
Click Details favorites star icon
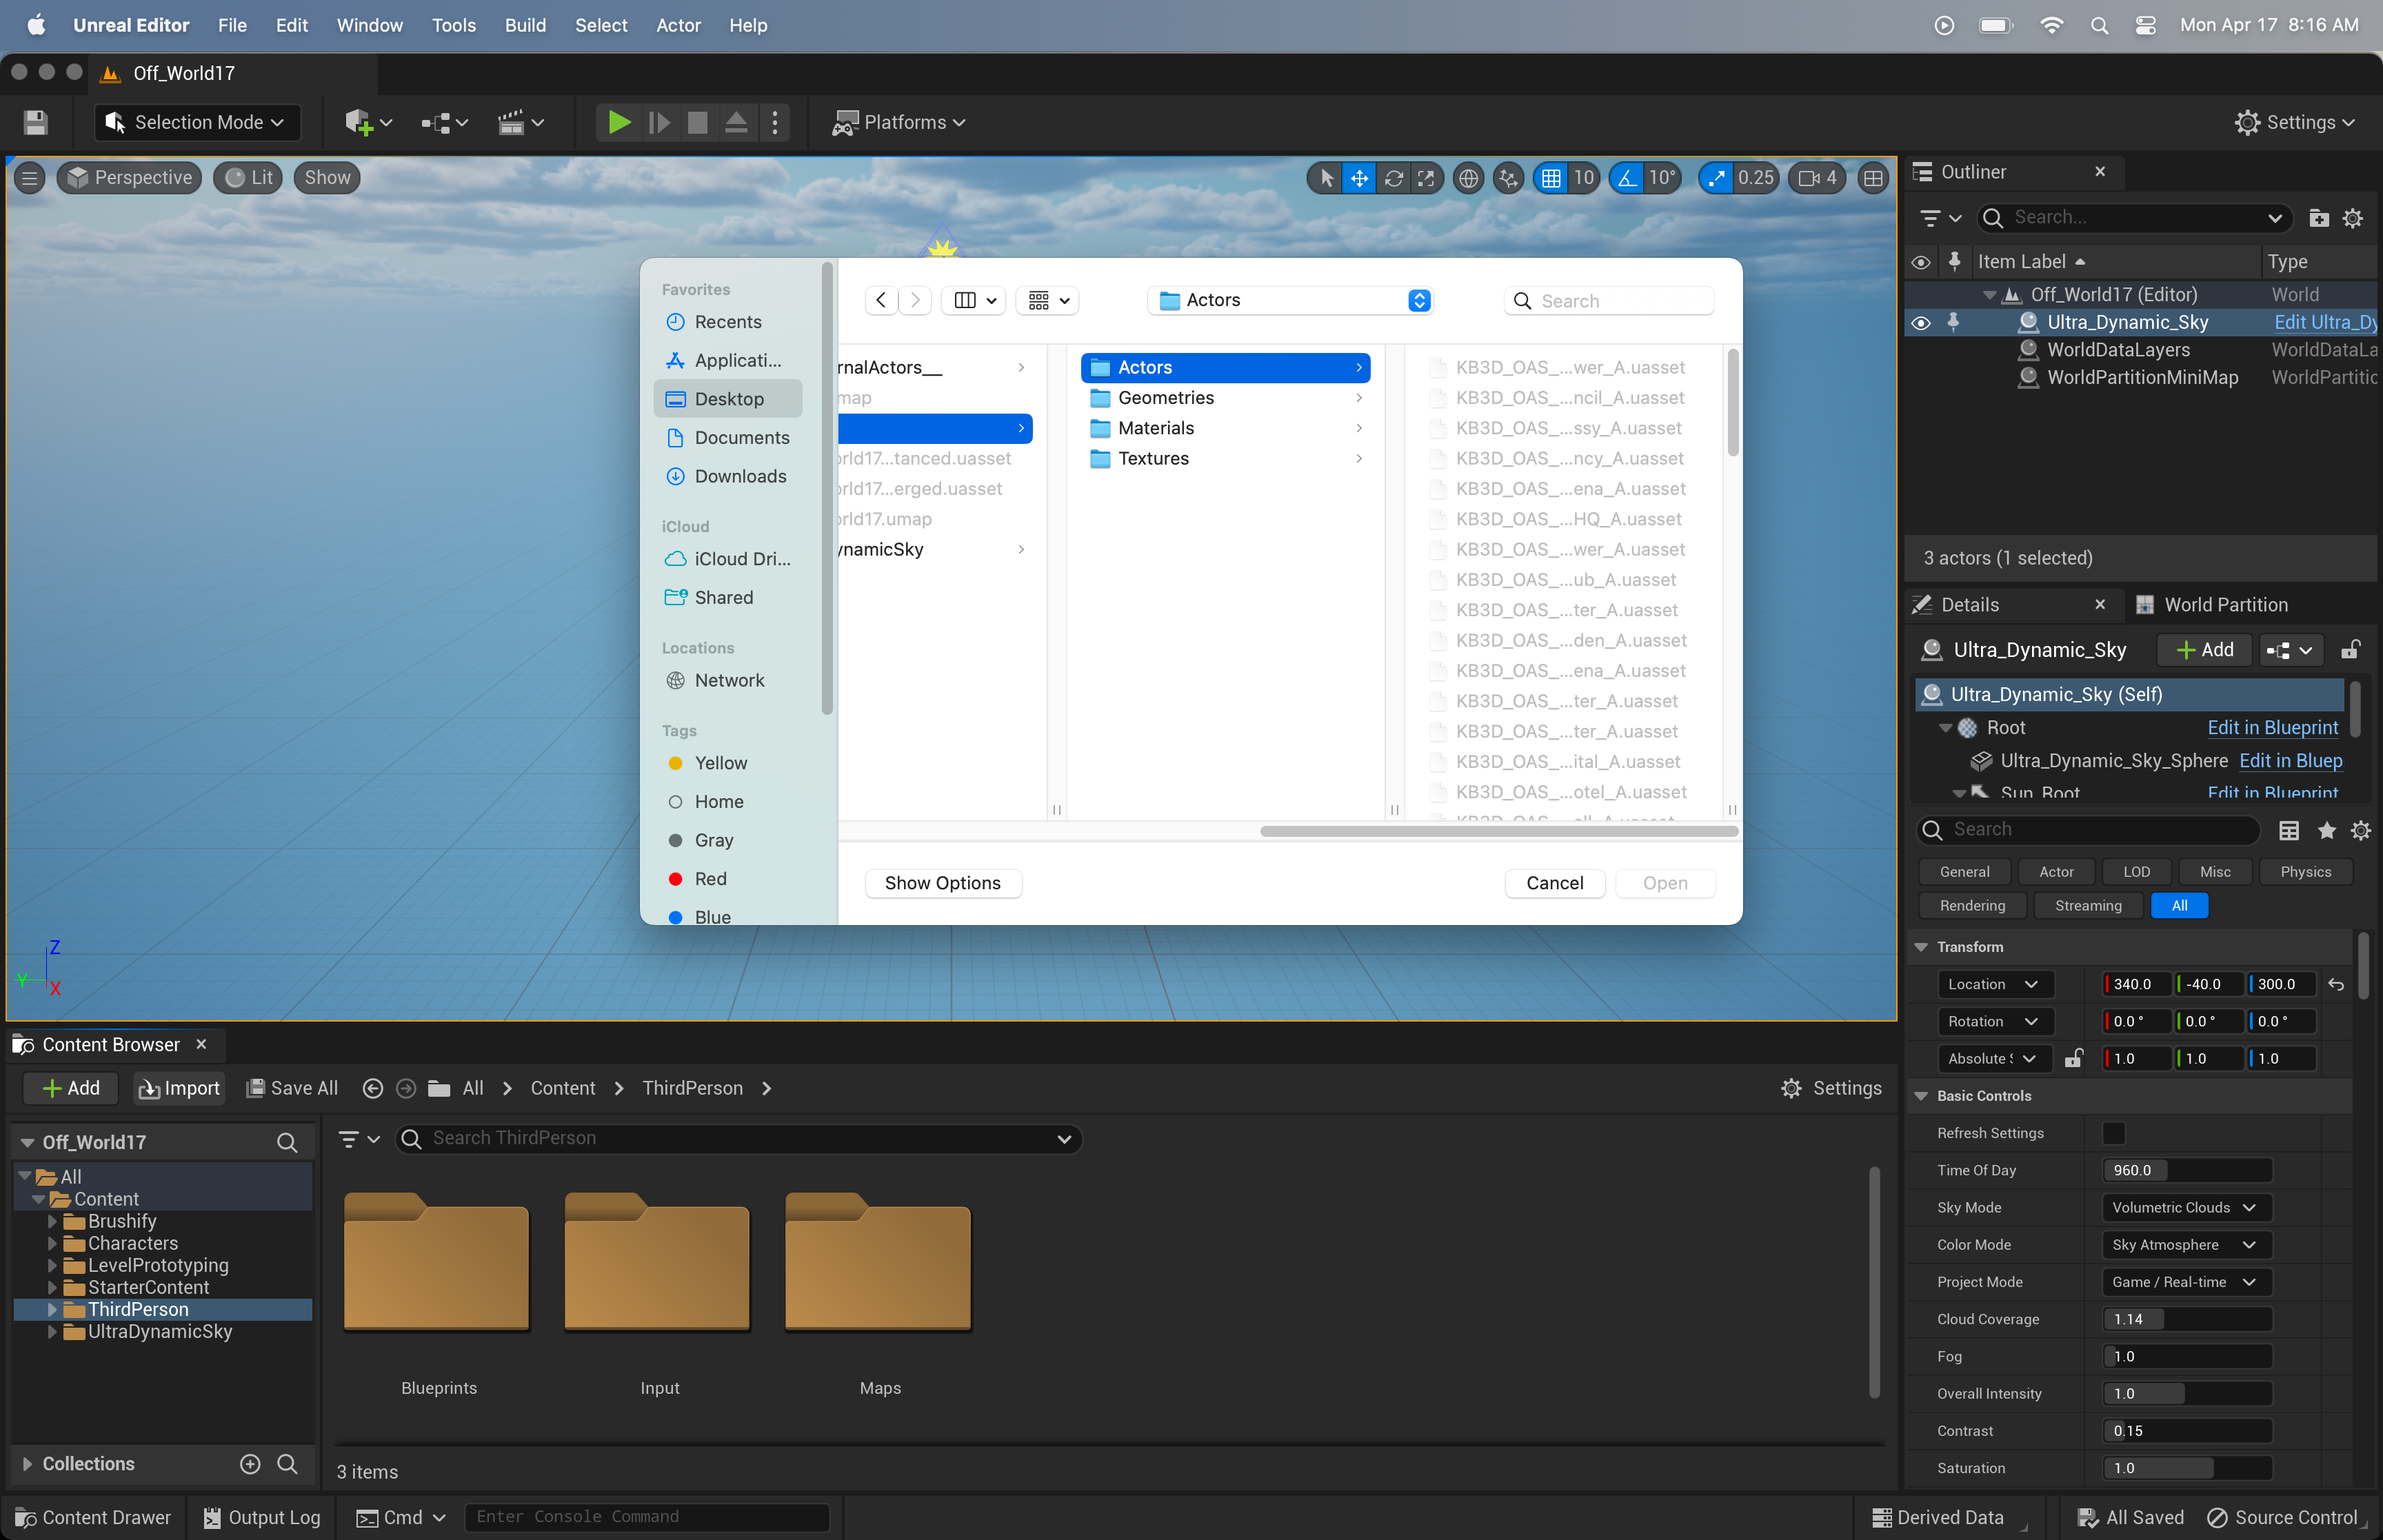click(2326, 830)
